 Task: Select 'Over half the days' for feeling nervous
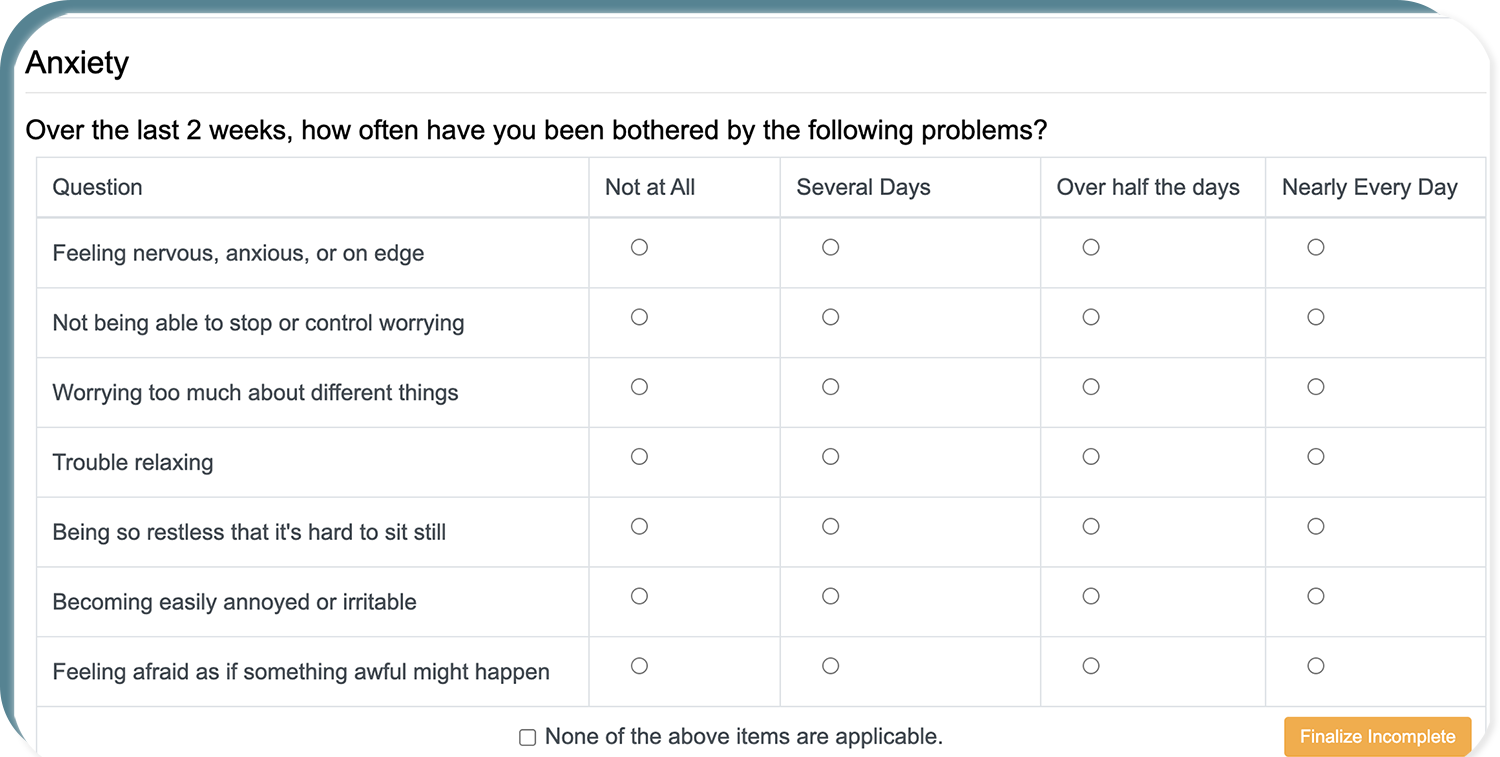point(1090,246)
